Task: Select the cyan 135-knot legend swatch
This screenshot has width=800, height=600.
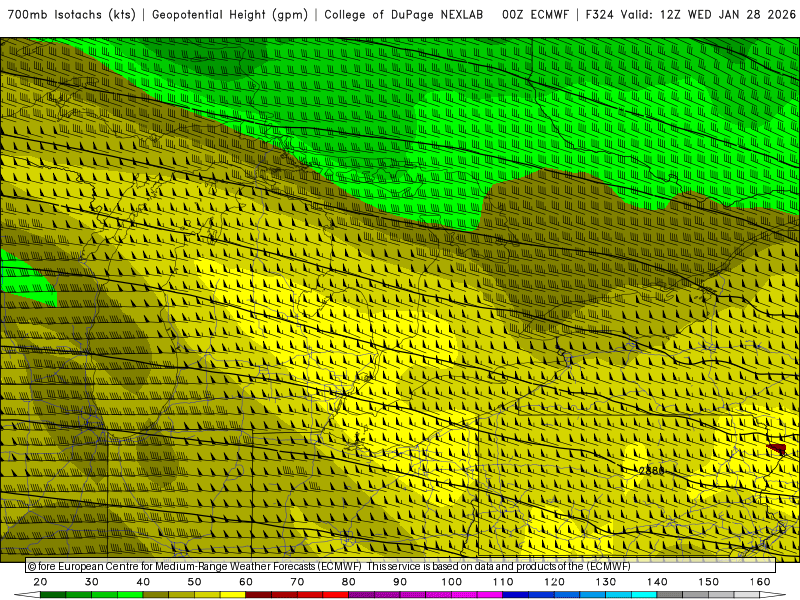Action: [644, 595]
